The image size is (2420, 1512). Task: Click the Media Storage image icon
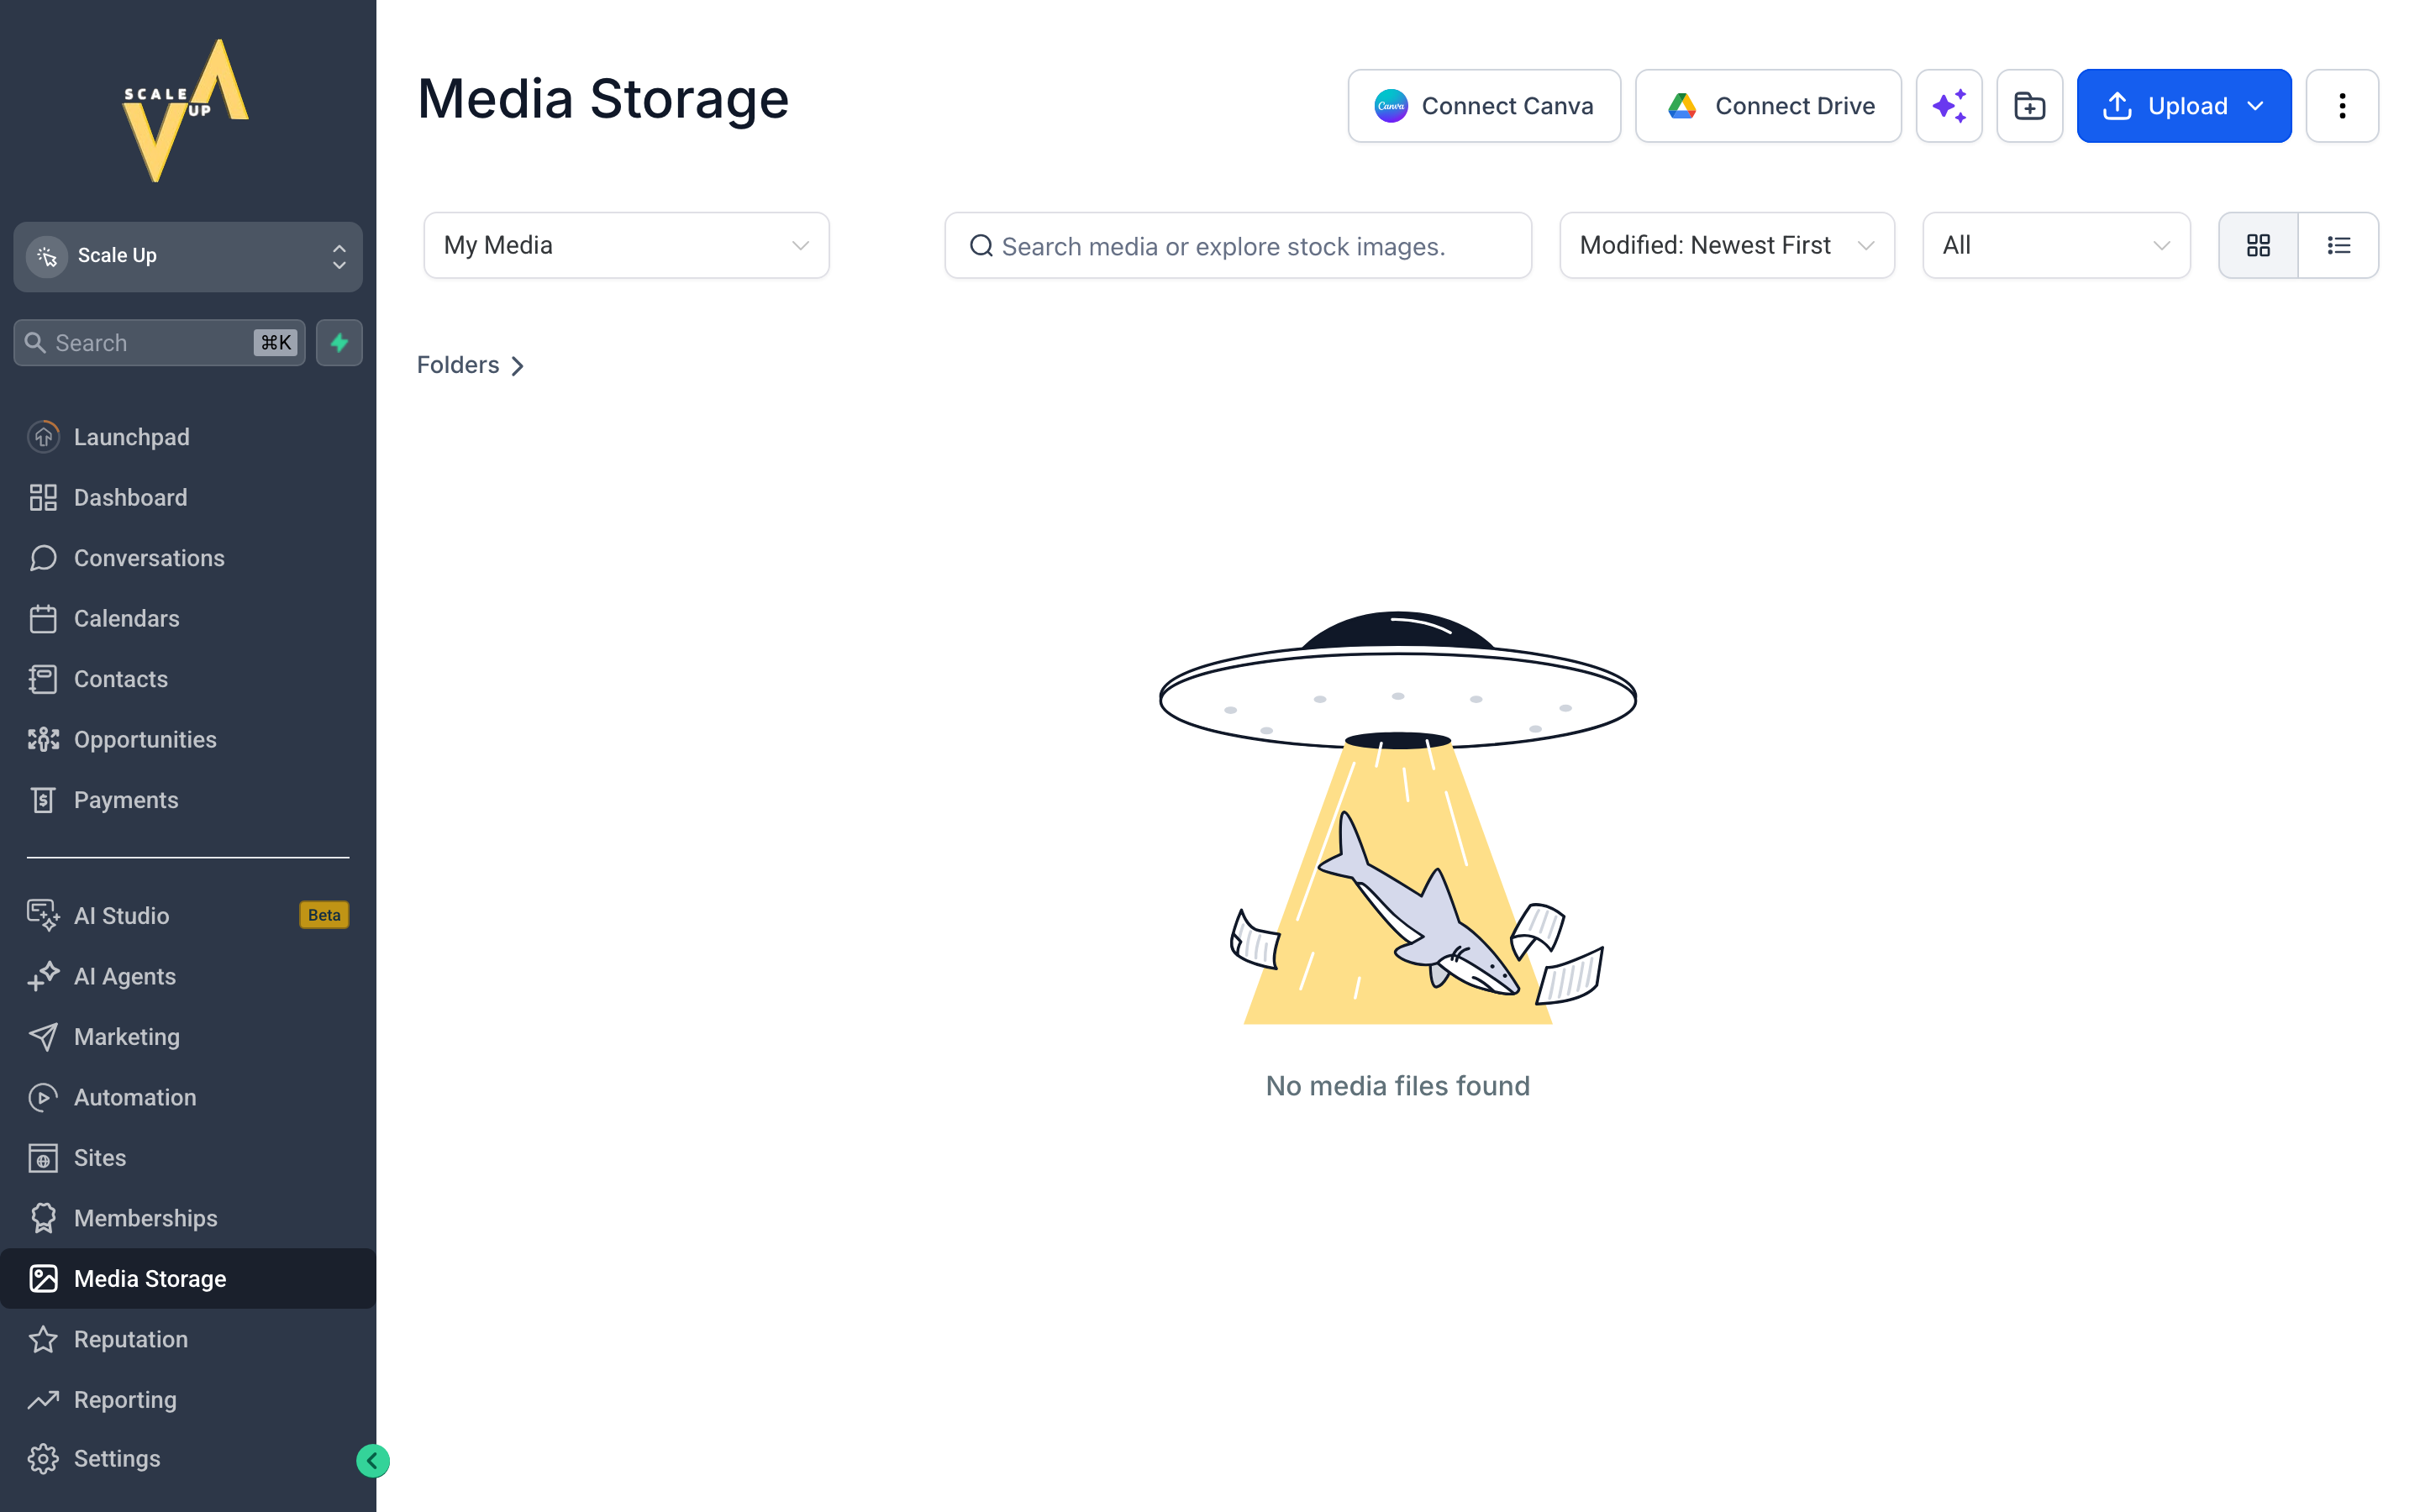coord(43,1278)
